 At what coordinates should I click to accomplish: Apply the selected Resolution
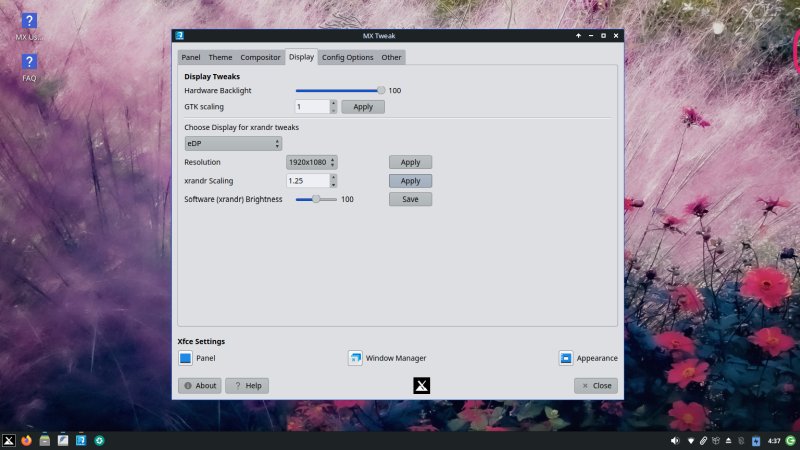point(410,162)
